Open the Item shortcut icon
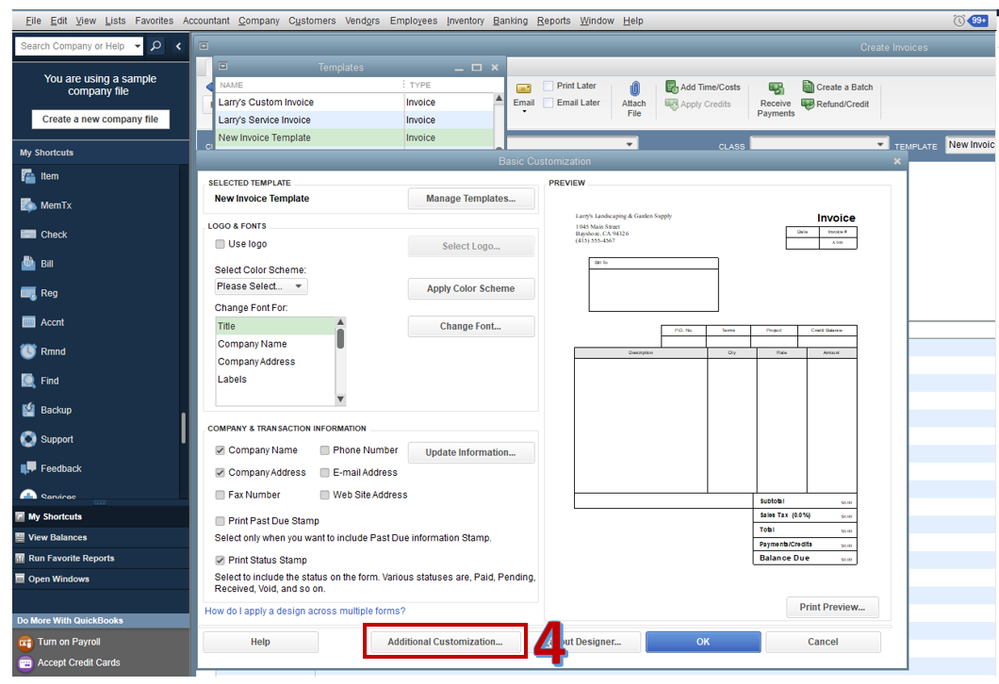Screen dimensions: 999x684 (x=28, y=176)
